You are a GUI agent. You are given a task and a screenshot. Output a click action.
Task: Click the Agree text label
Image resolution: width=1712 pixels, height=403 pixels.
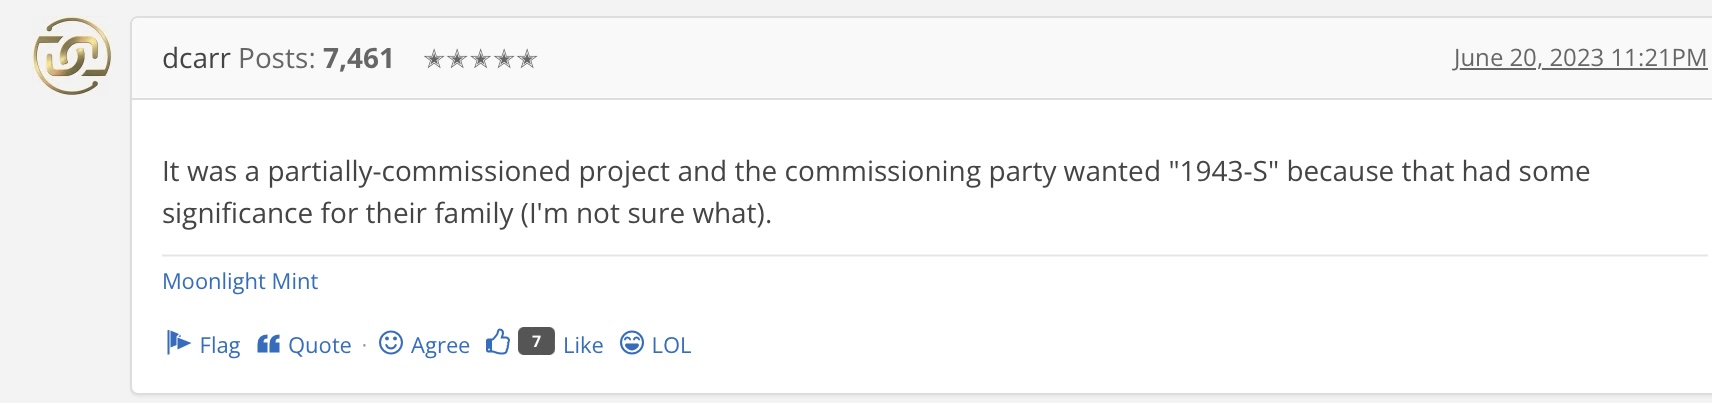pyautogui.click(x=440, y=346)
